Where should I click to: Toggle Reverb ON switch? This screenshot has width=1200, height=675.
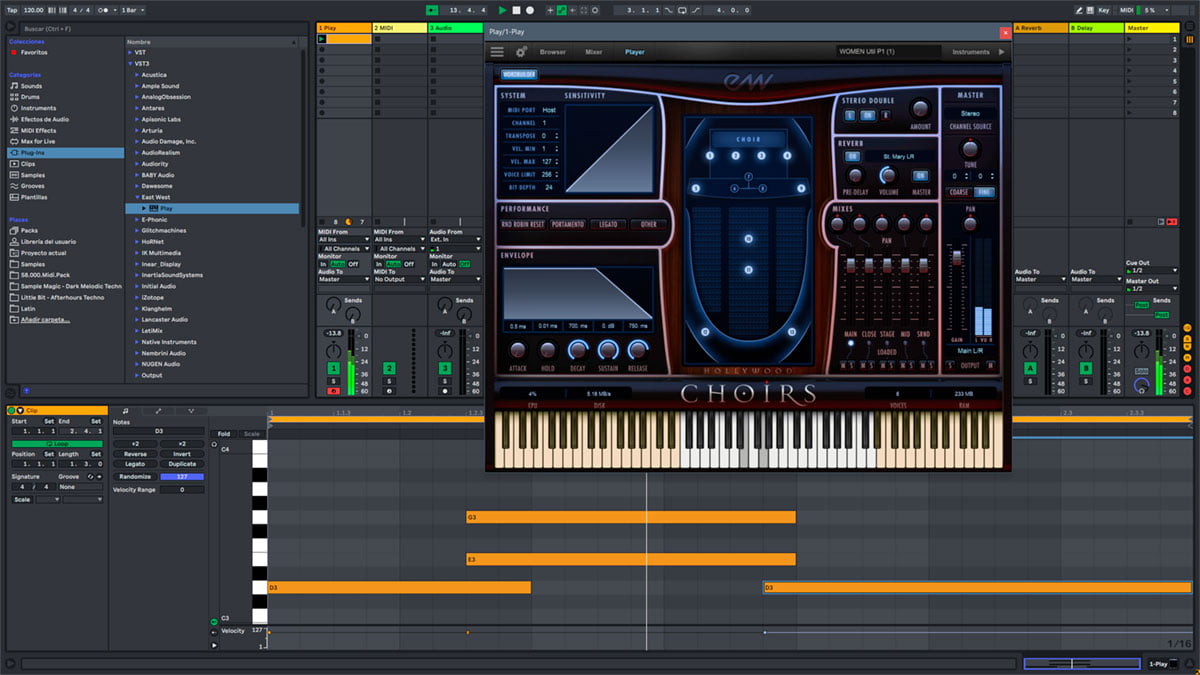coord(852,156)
